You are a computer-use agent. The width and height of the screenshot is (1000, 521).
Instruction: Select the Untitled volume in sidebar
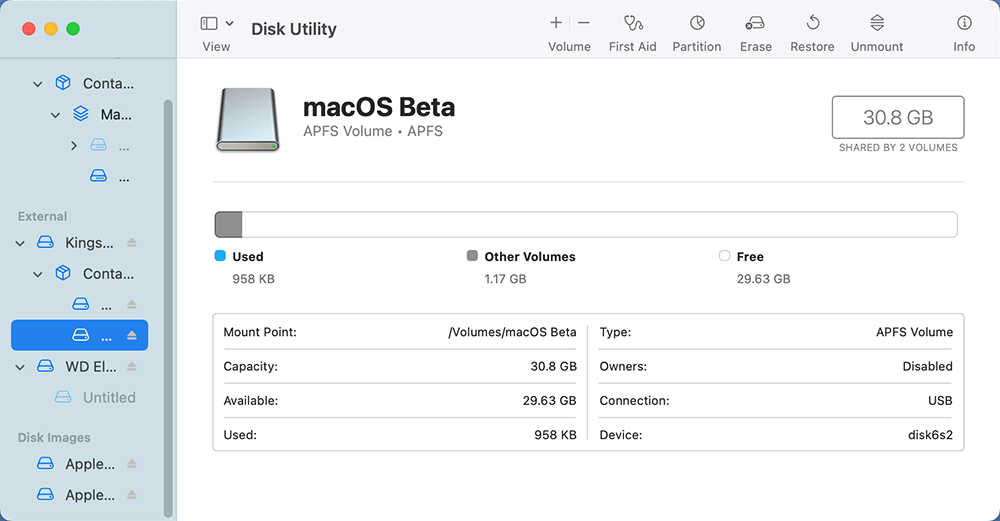coord(109,397)
